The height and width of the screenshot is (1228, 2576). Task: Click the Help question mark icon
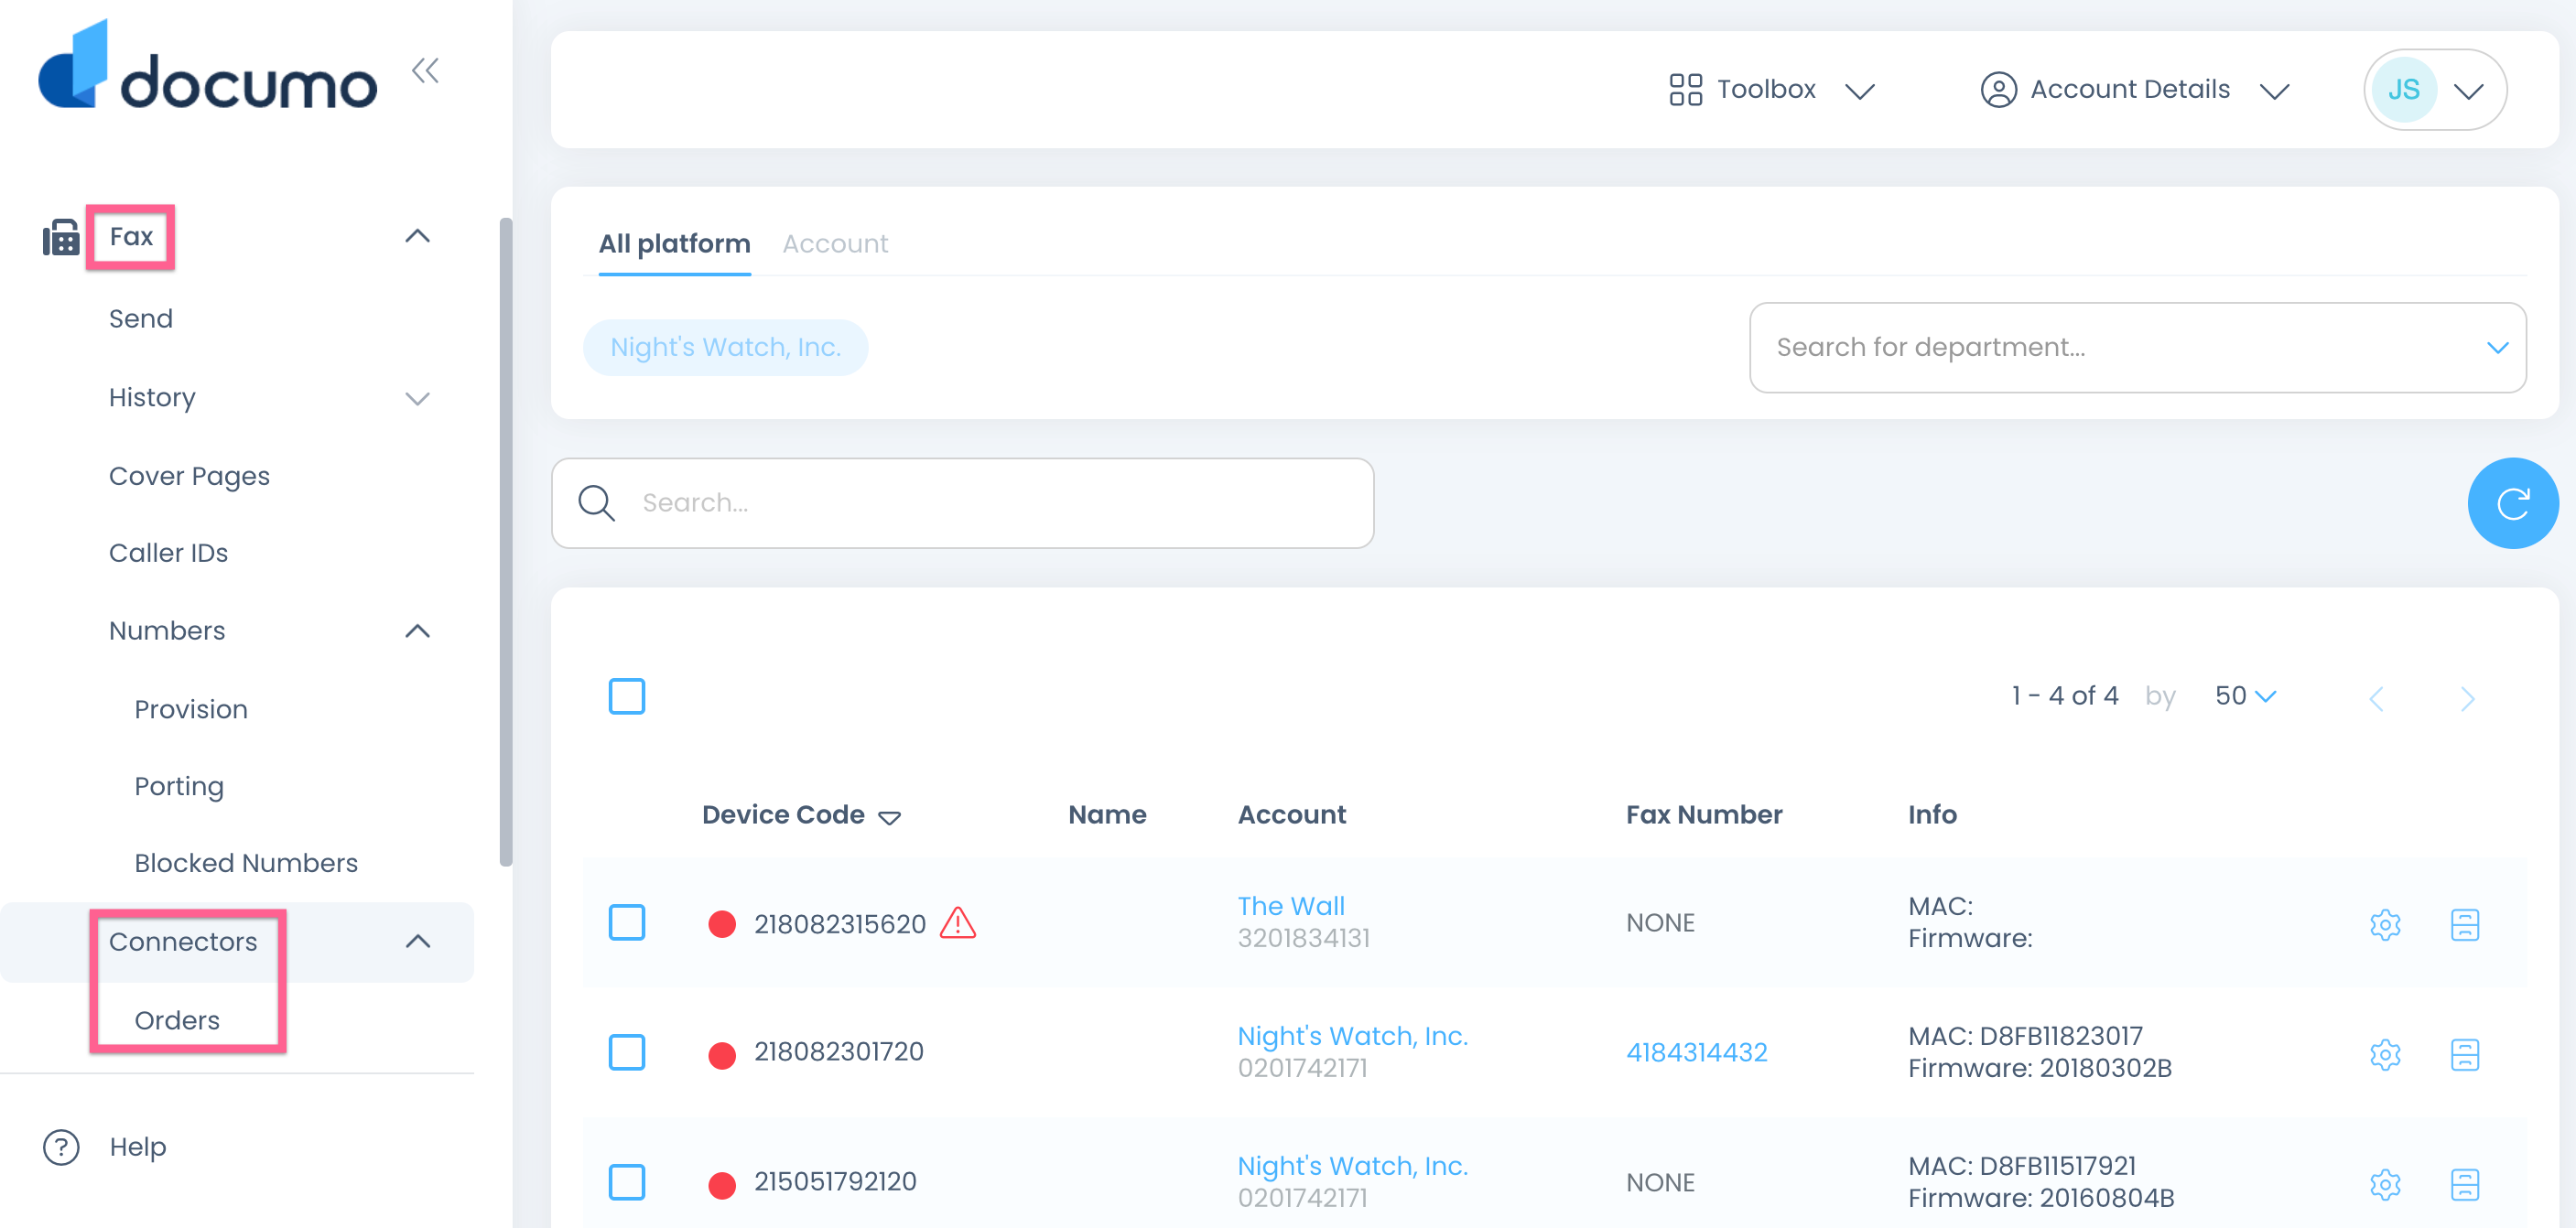click(x=61, y=1147)
